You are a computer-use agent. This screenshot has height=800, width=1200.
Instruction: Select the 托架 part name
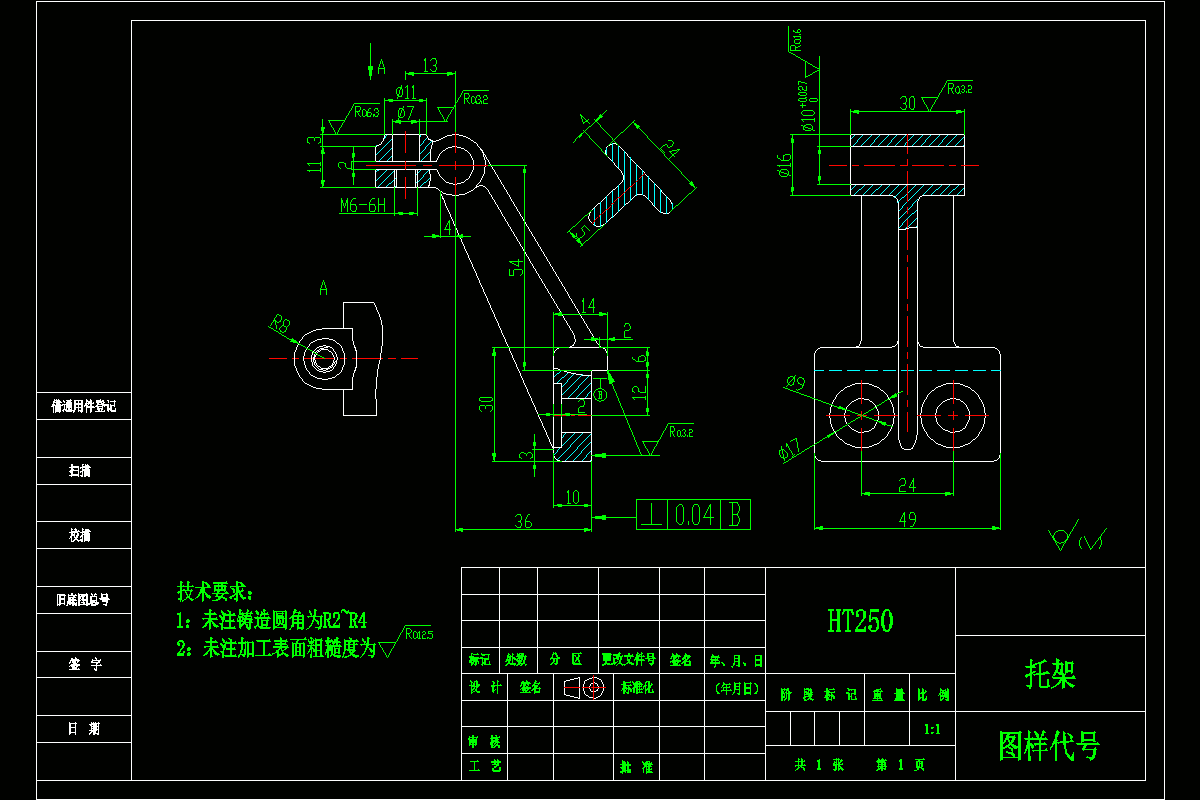(1050, 675)
